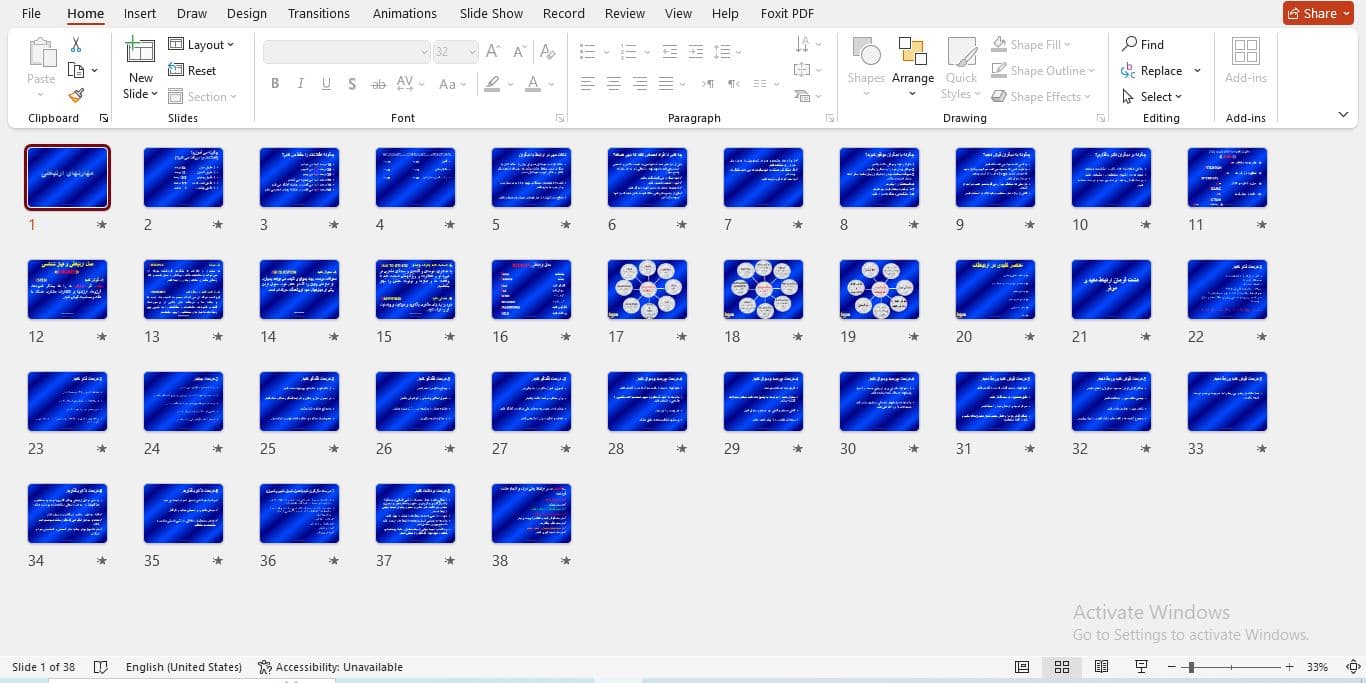Click the Cut scissors icon
The image size is (1366, 683).
[x=76, y=45]
